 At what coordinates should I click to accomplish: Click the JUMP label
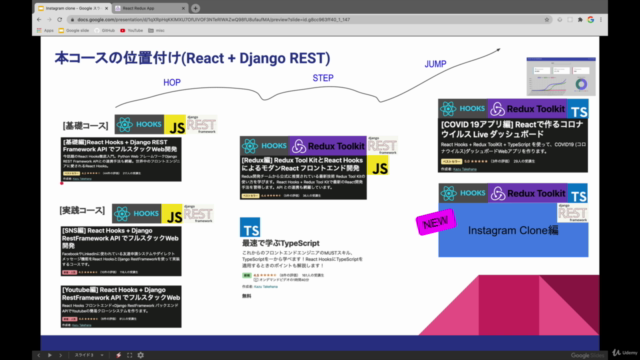coord(436,64)
